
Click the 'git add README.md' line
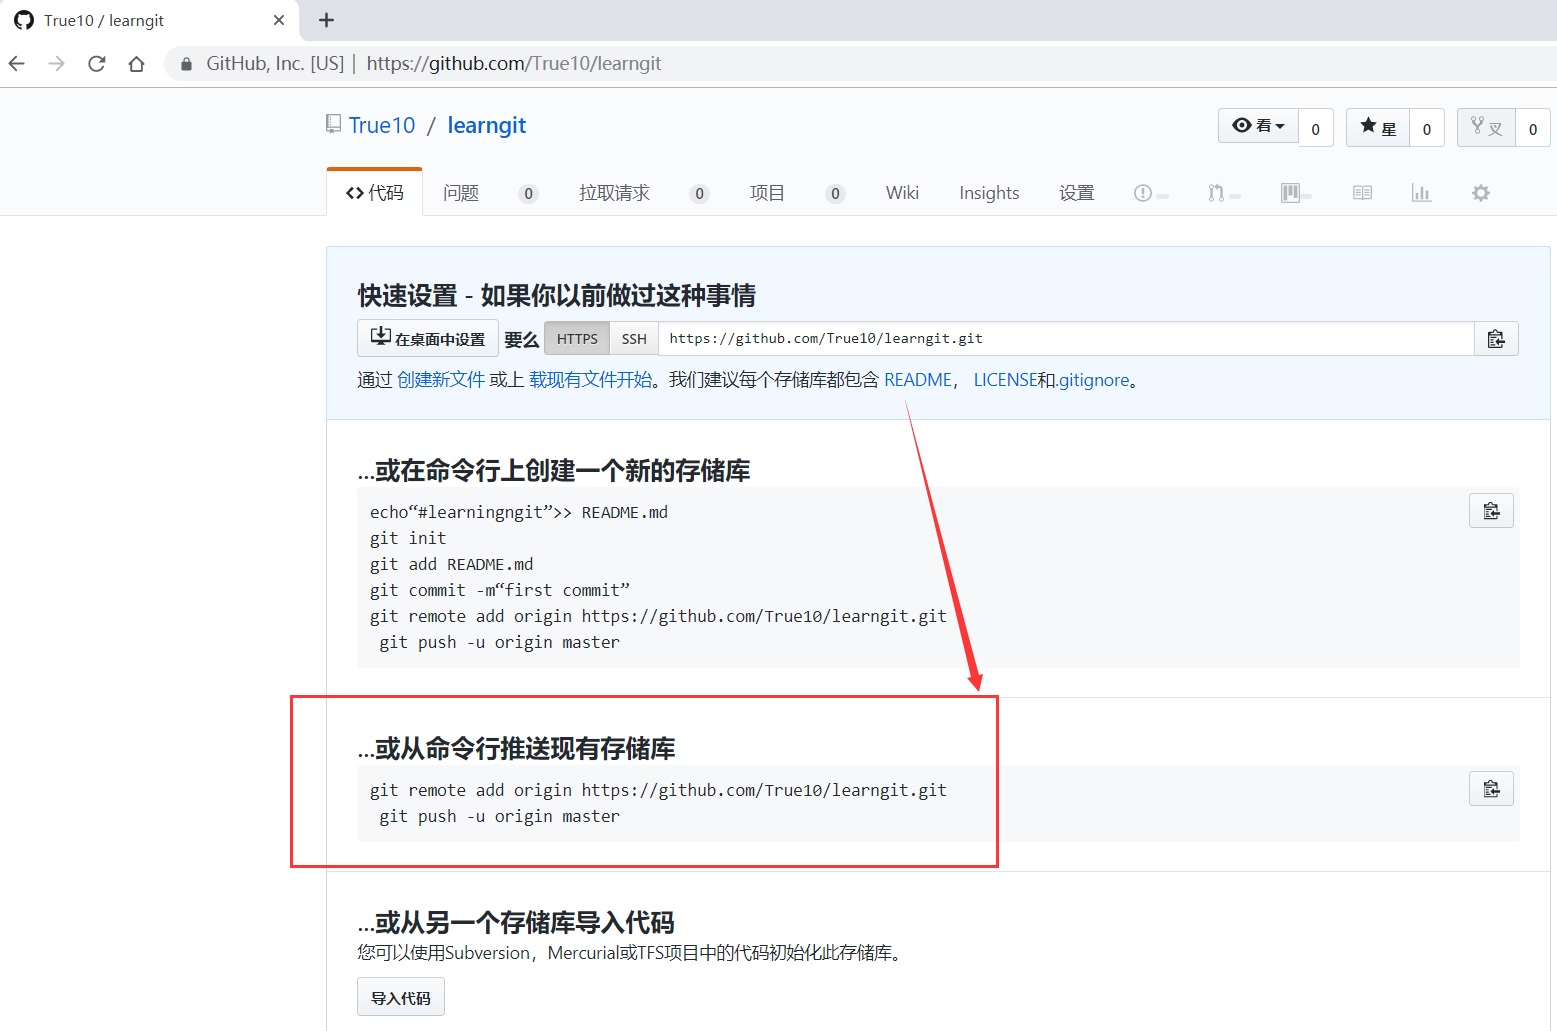click(451, 564)
